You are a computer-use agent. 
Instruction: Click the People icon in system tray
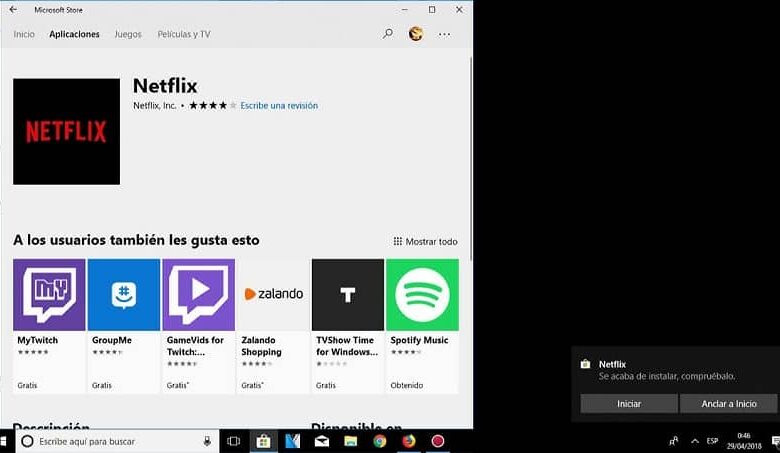pos(674,441)
